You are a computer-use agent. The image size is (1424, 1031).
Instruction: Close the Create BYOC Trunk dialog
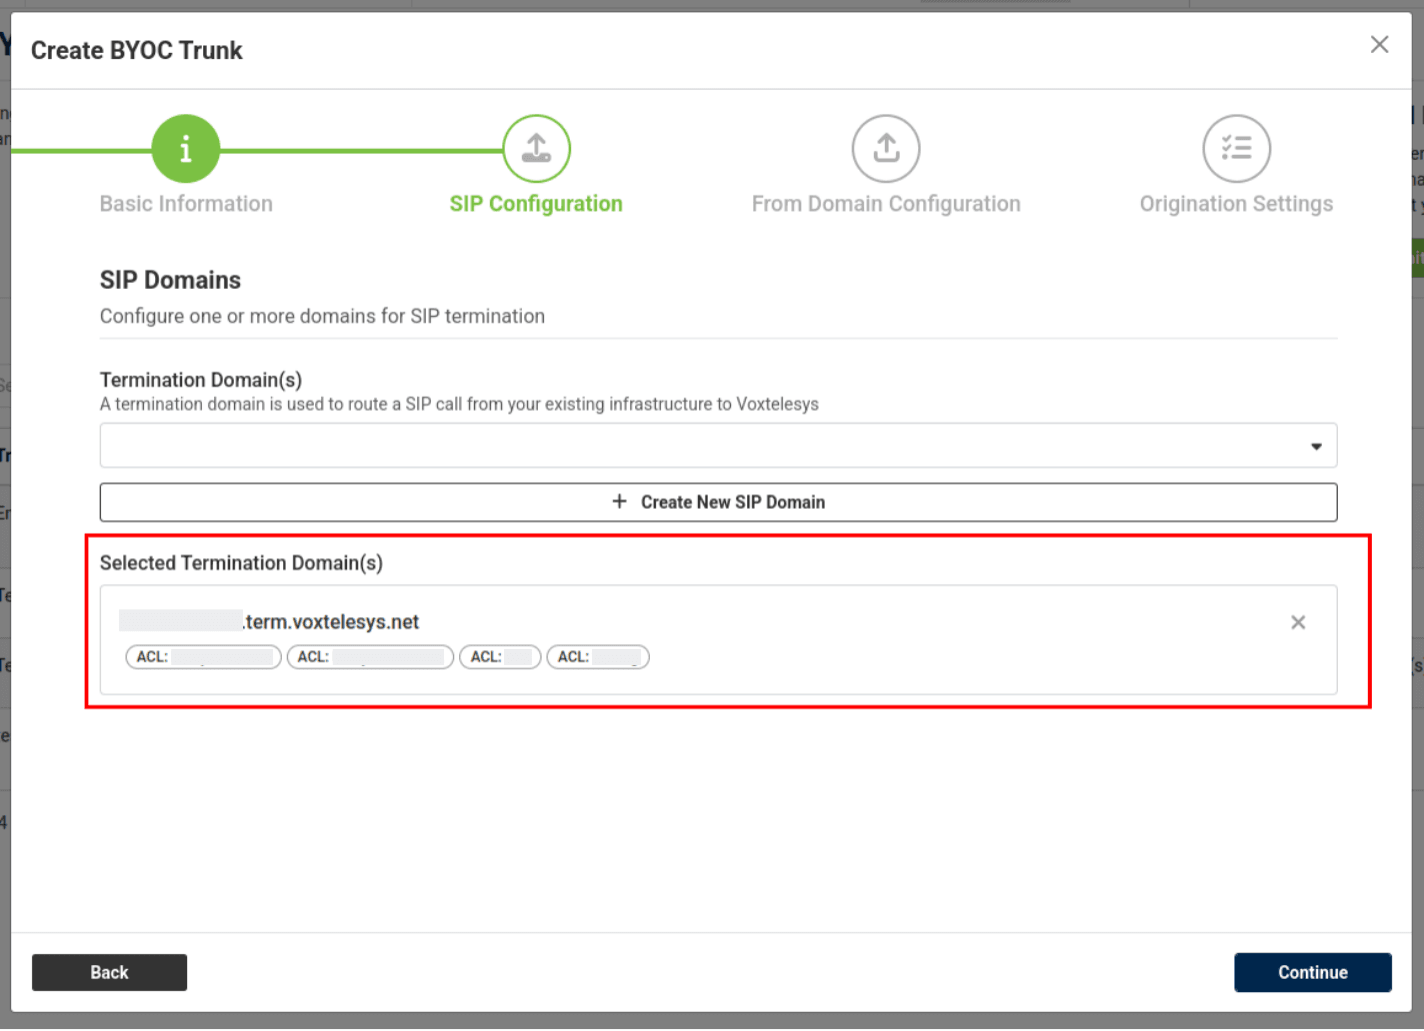[1379, 45]
